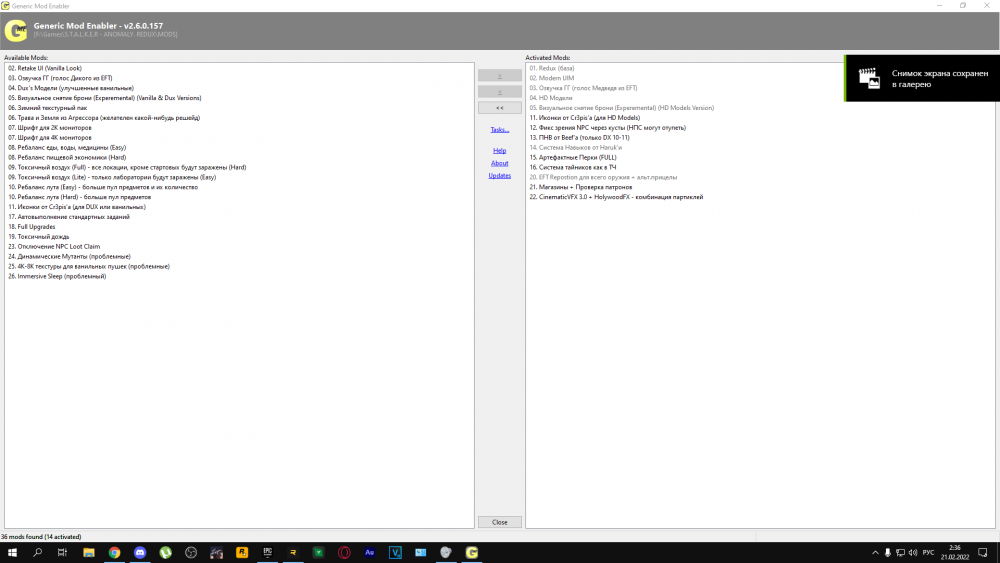Show hidden system tray icons

pos(875,552)
